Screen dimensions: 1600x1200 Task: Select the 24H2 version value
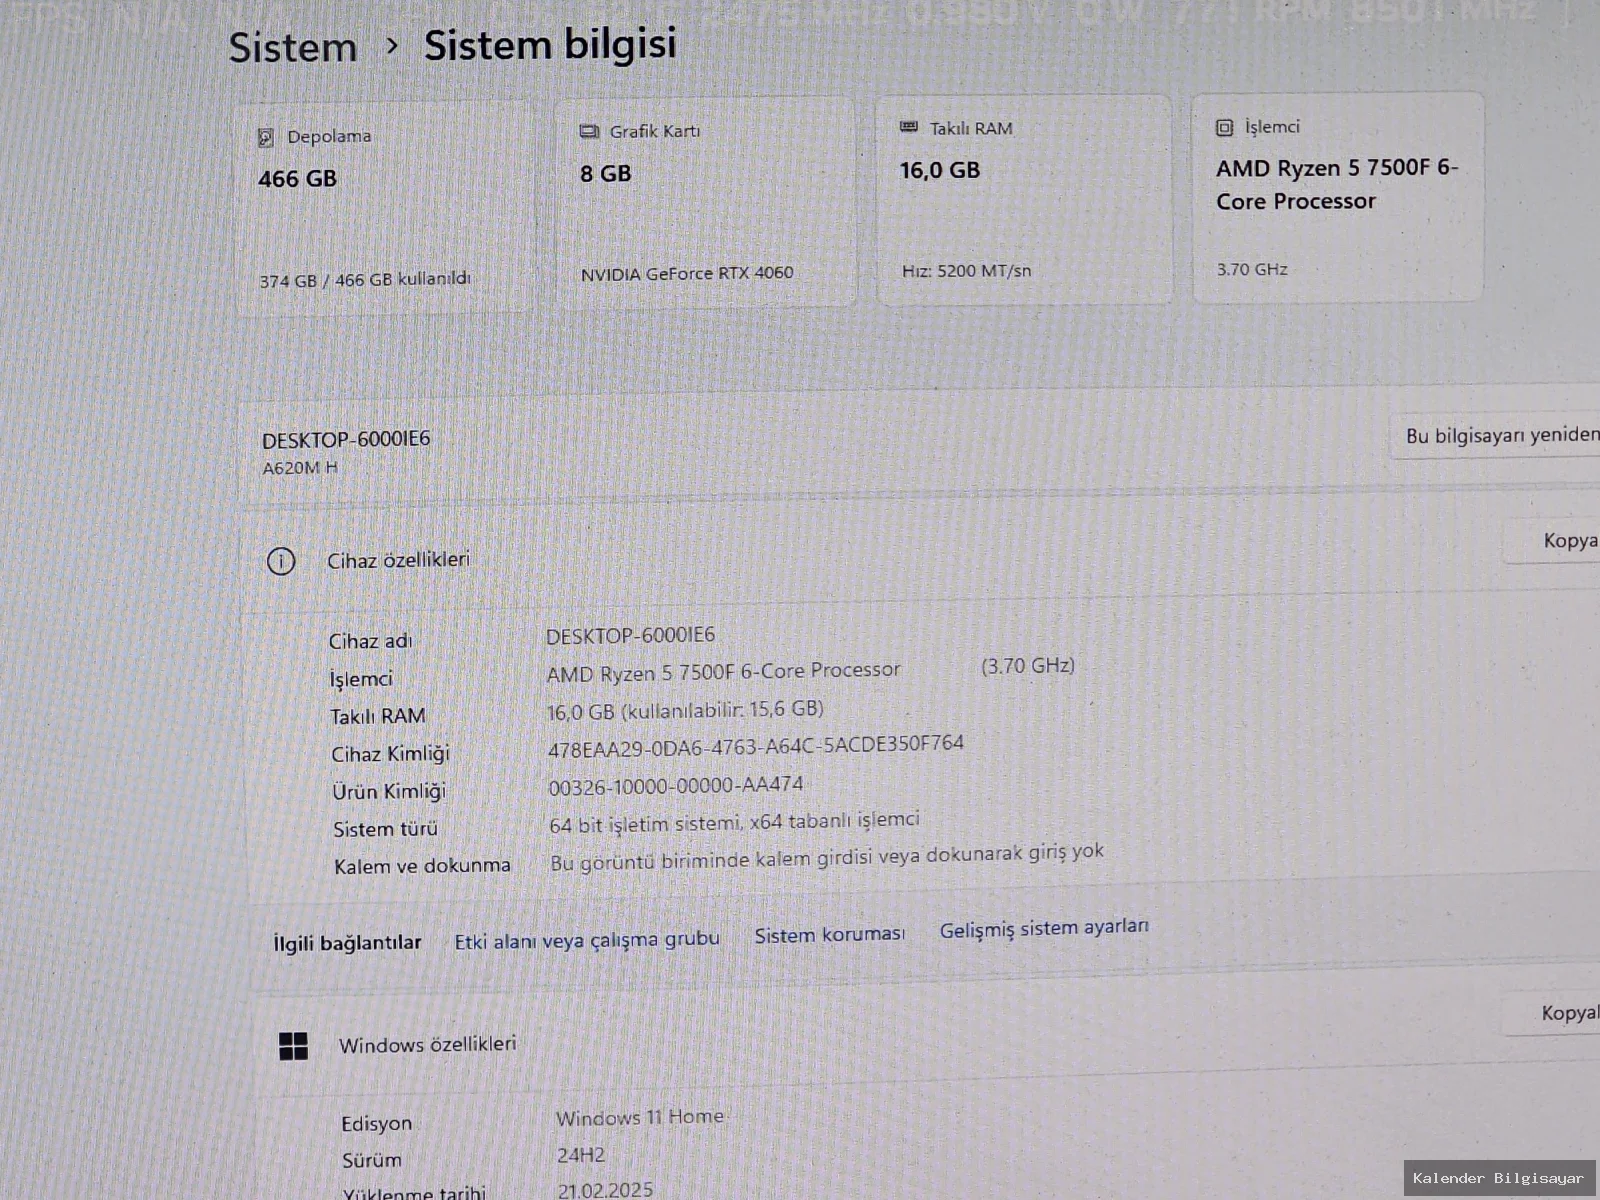point(581,1156)
